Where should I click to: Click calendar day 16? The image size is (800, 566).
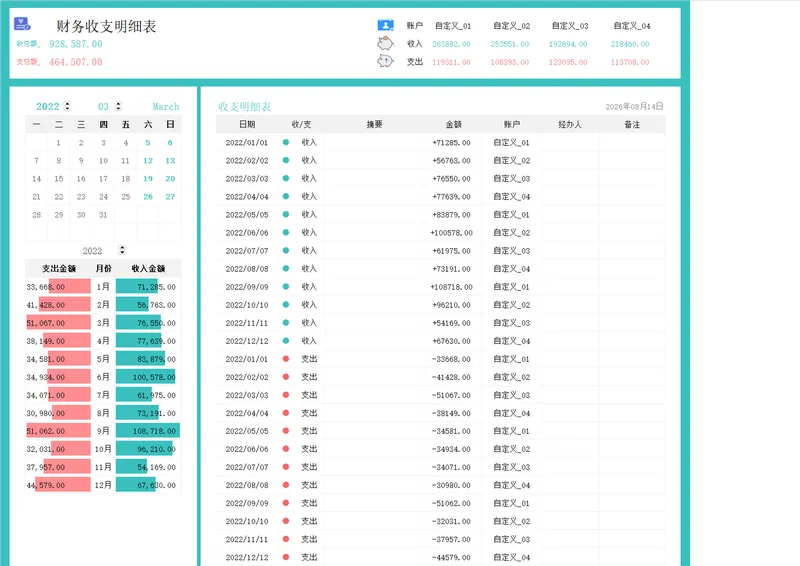(x=81, y=179)
